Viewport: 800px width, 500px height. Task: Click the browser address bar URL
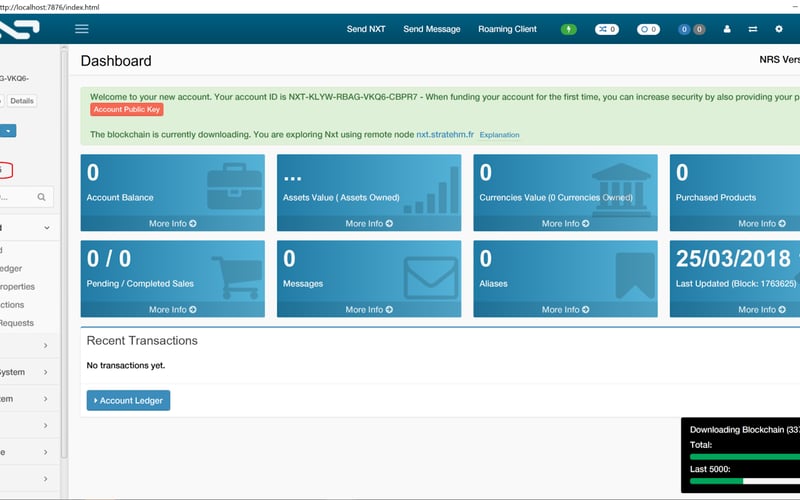(x=49, y=7)
